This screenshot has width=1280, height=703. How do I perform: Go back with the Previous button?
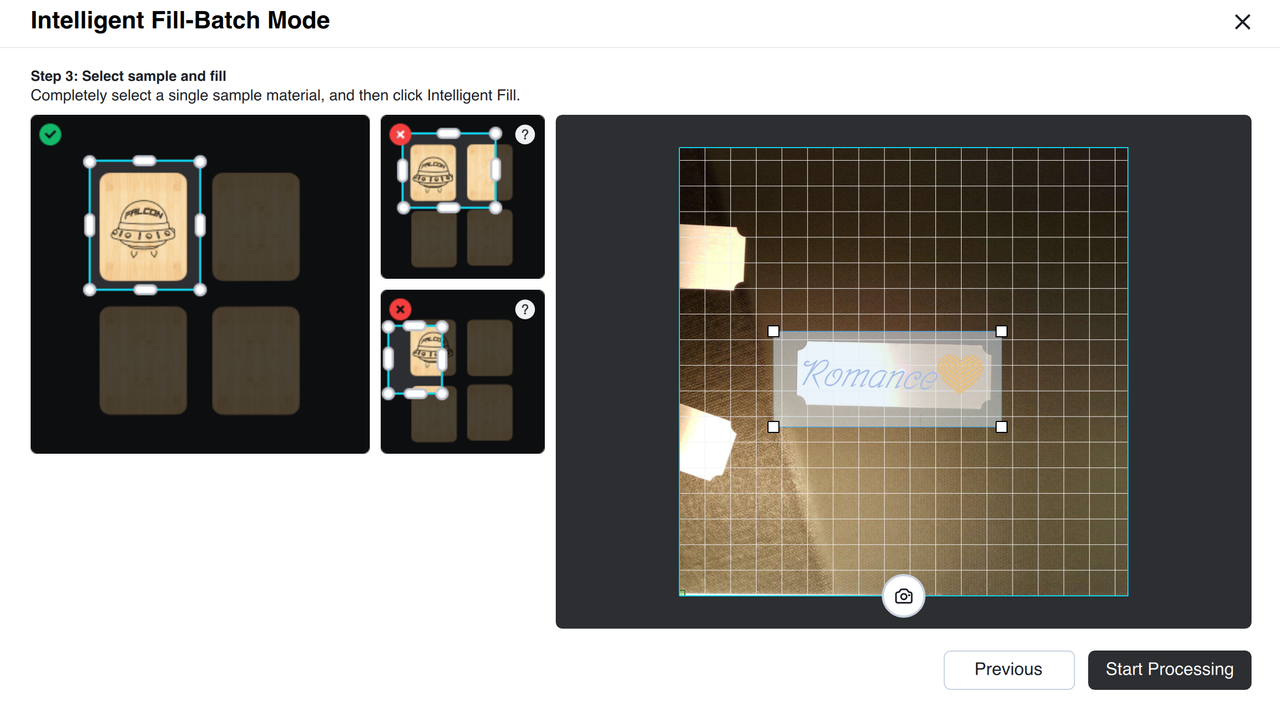(1009, 670)
